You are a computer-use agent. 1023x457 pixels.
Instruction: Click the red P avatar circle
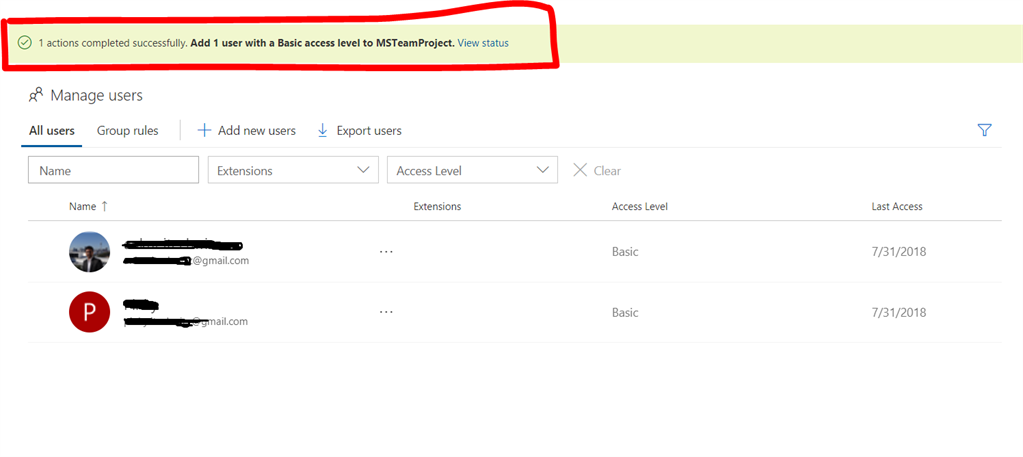[89, 312]
